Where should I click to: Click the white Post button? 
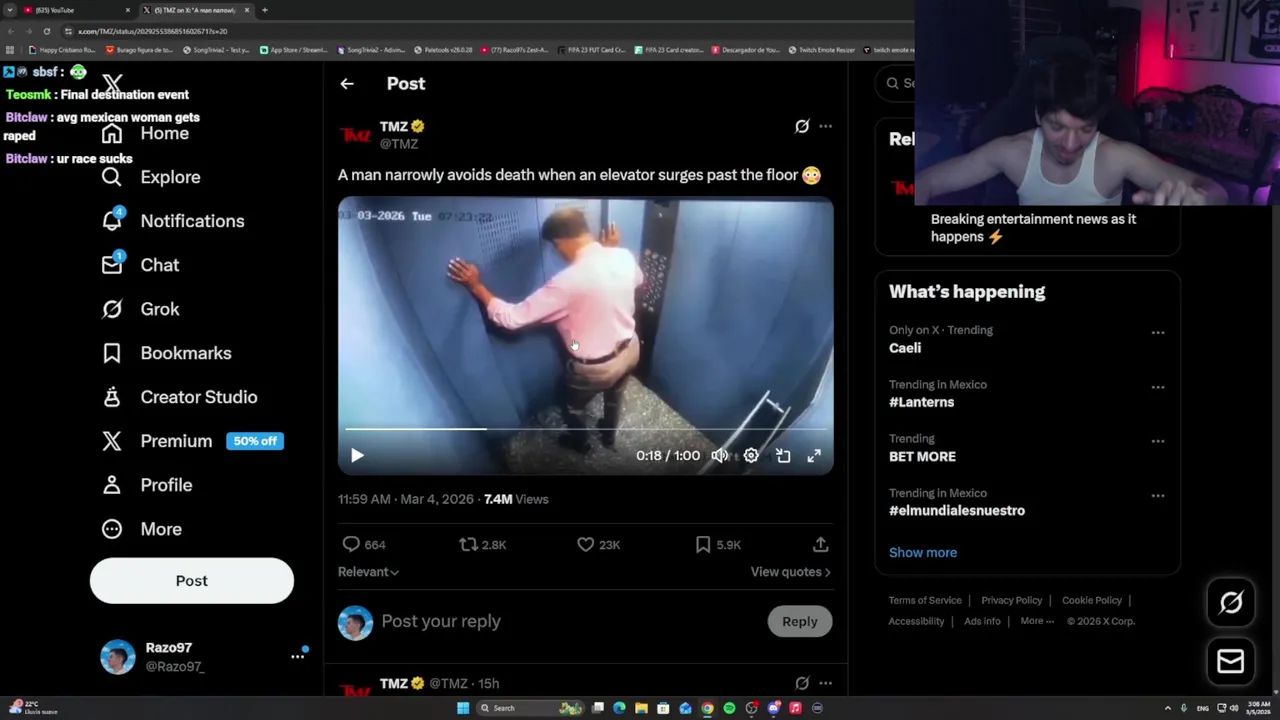192,581
